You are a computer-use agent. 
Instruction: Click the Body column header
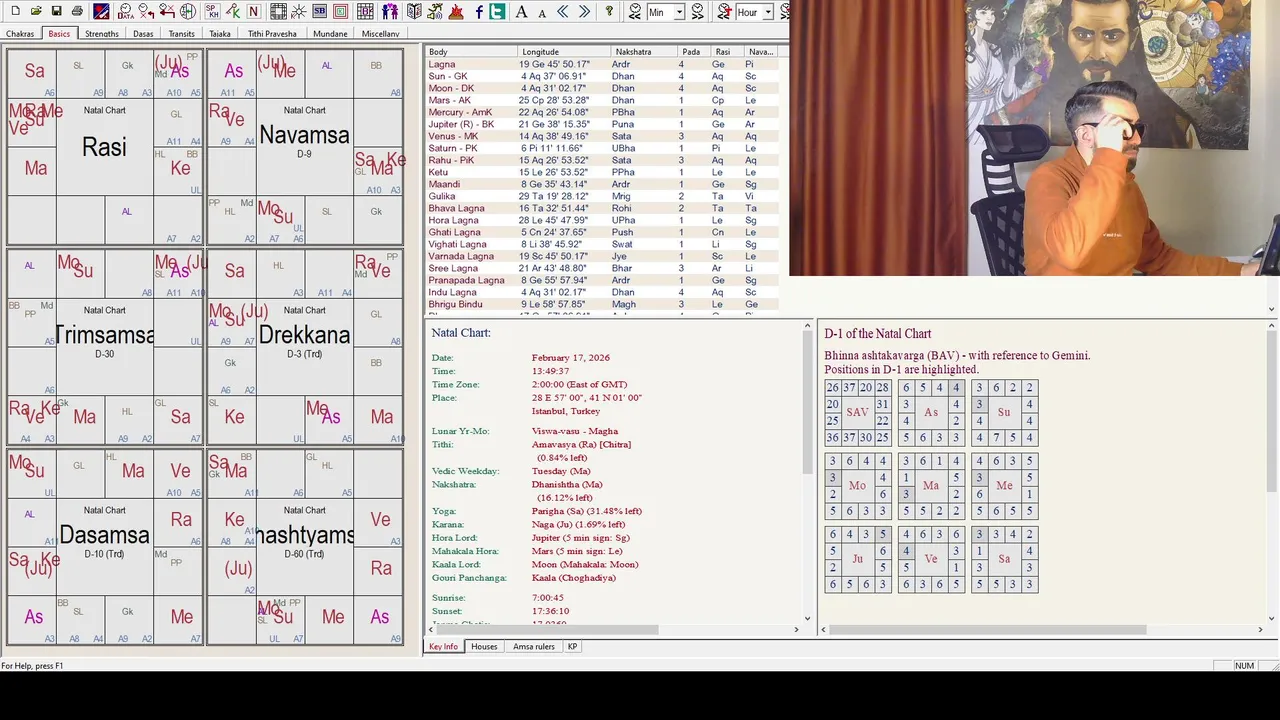coord(471,51)
